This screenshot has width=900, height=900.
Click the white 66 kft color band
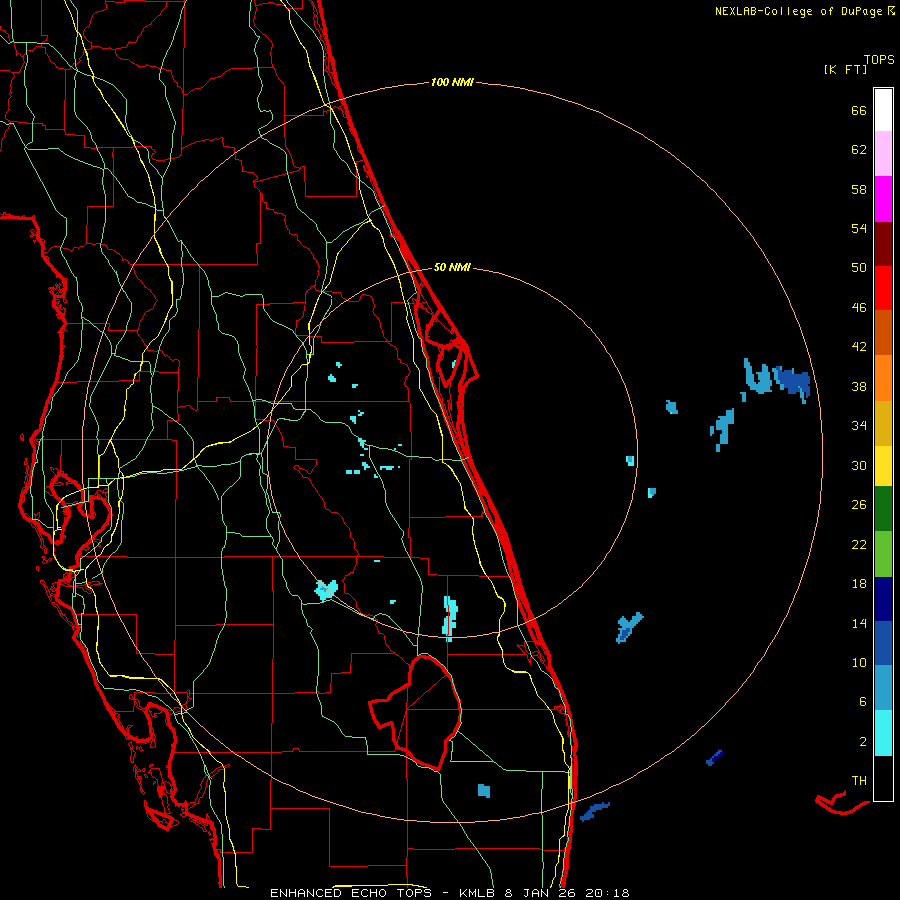pos(883,110)
